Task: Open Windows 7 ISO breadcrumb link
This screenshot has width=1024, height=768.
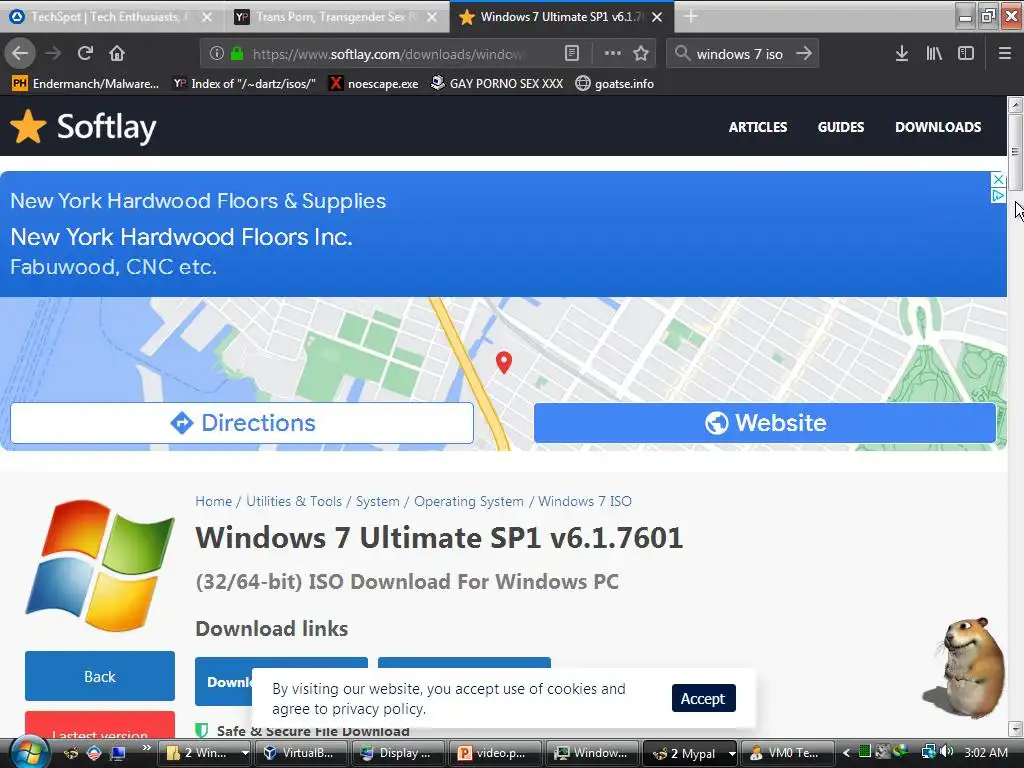Action: point(584,502)
